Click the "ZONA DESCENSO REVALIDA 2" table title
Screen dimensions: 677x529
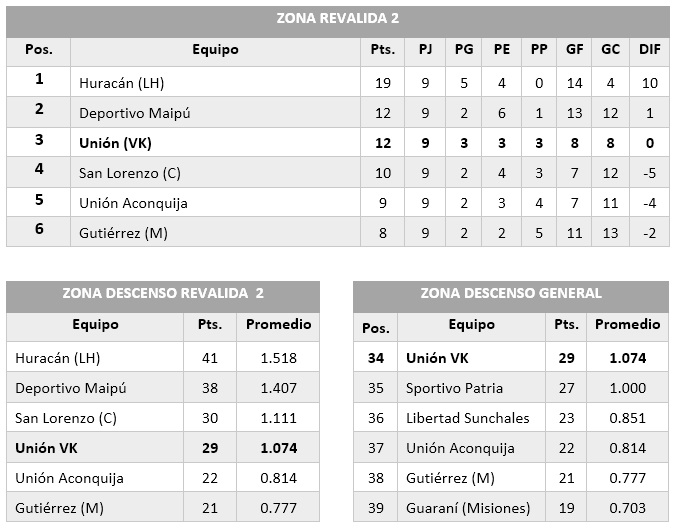(x=164, y=294)
